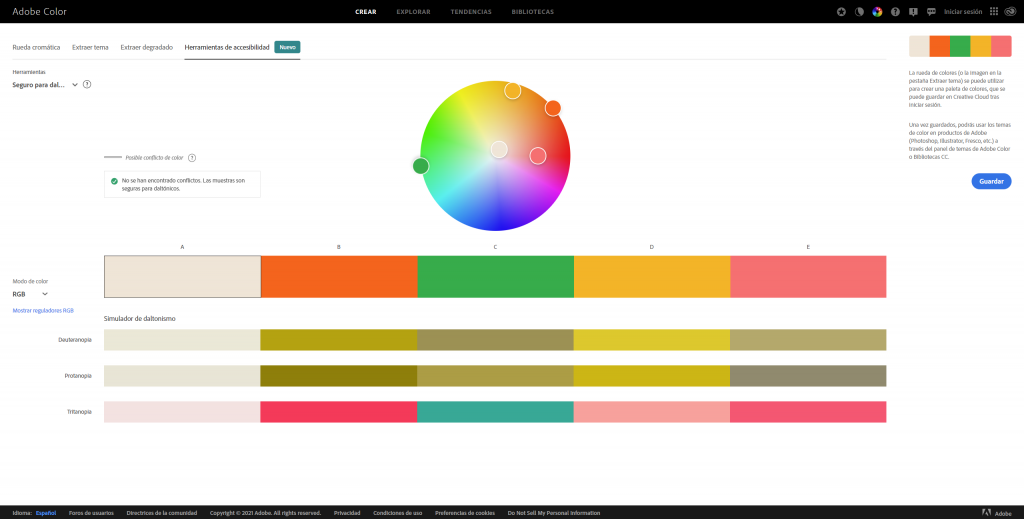Click Mostrar reguladores RGB link
1024x519 pixels.
(x=43, y=311)
